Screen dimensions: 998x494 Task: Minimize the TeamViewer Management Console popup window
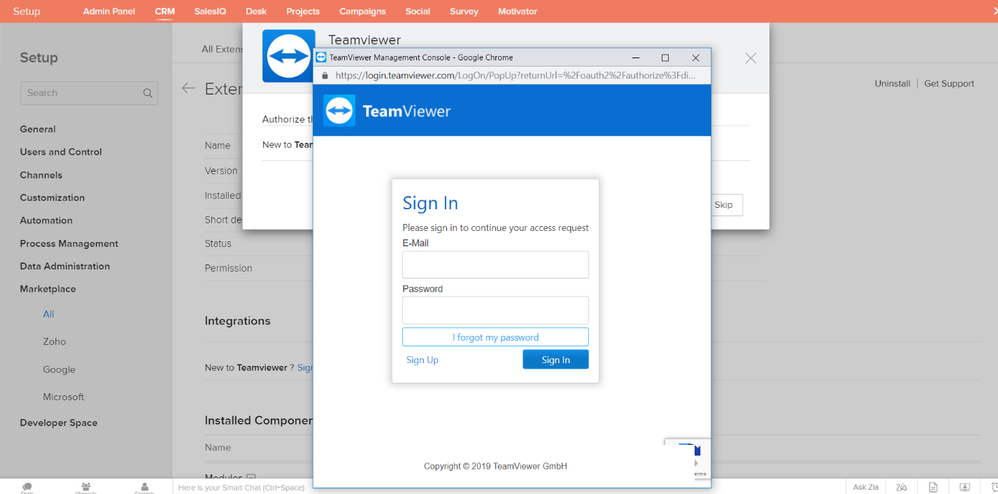[635, 57]
